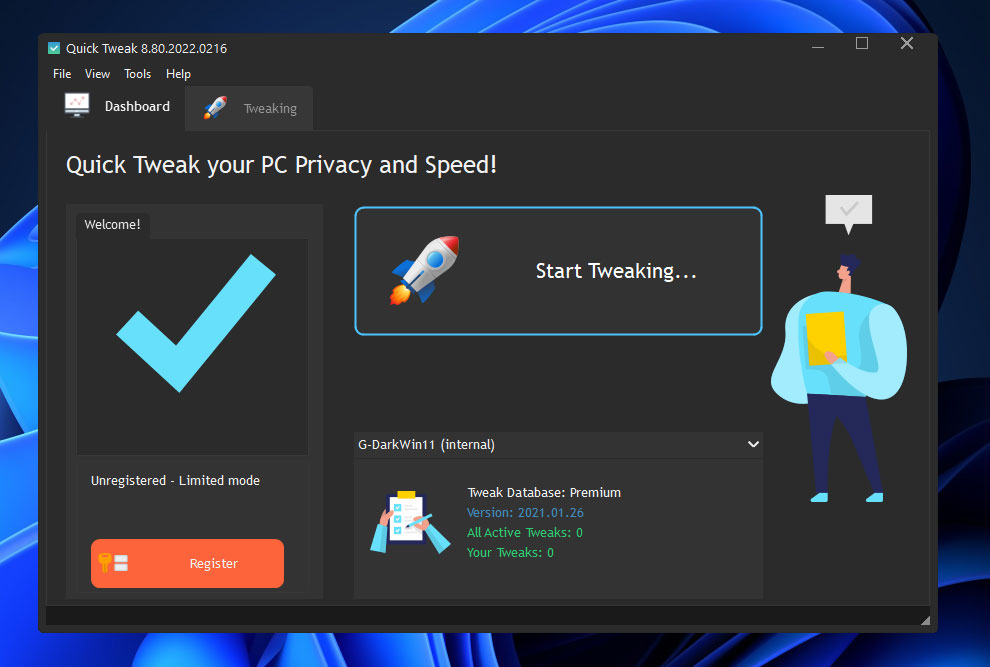Click the Quick Tweak title bar app icon
Image resolution: width=990 pixels, height=667 pixels.
pos(54,49)
